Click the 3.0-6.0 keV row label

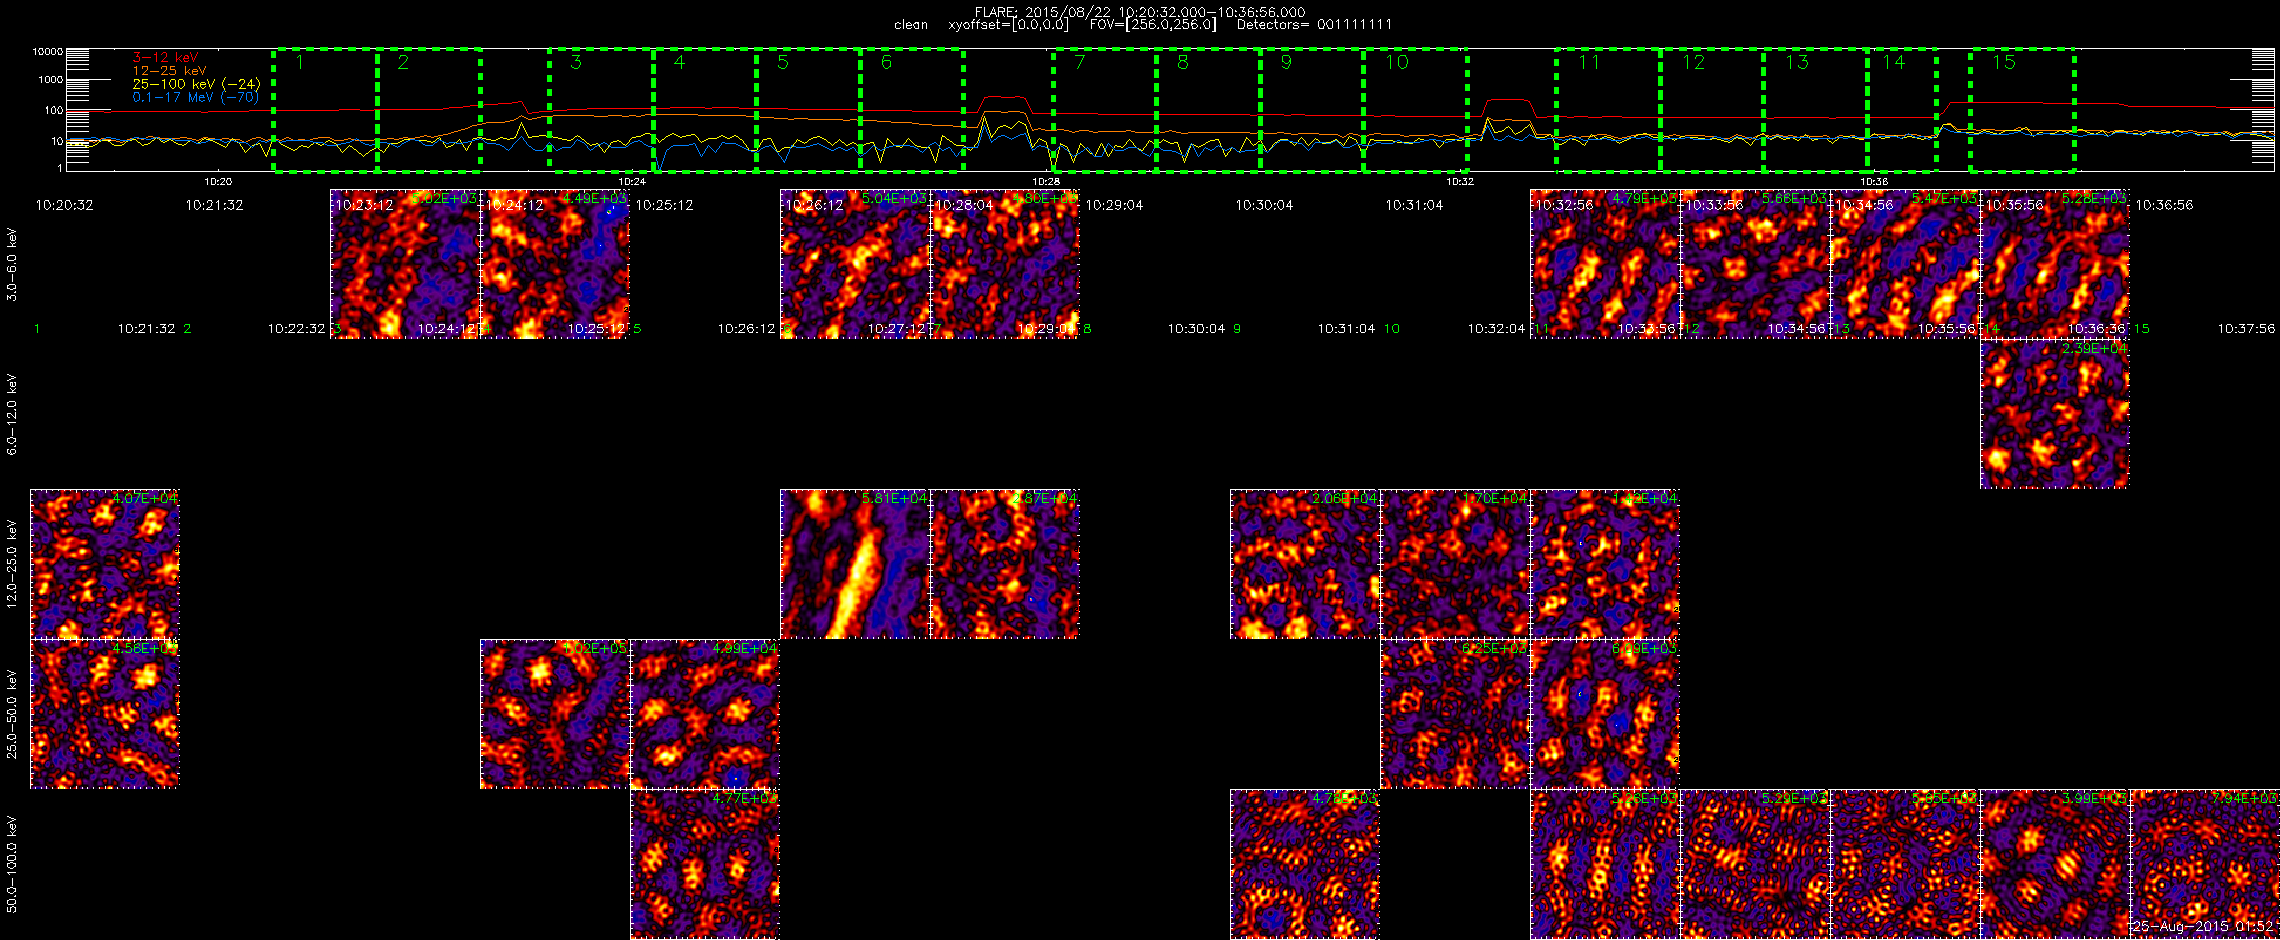(x=12, y=264)
